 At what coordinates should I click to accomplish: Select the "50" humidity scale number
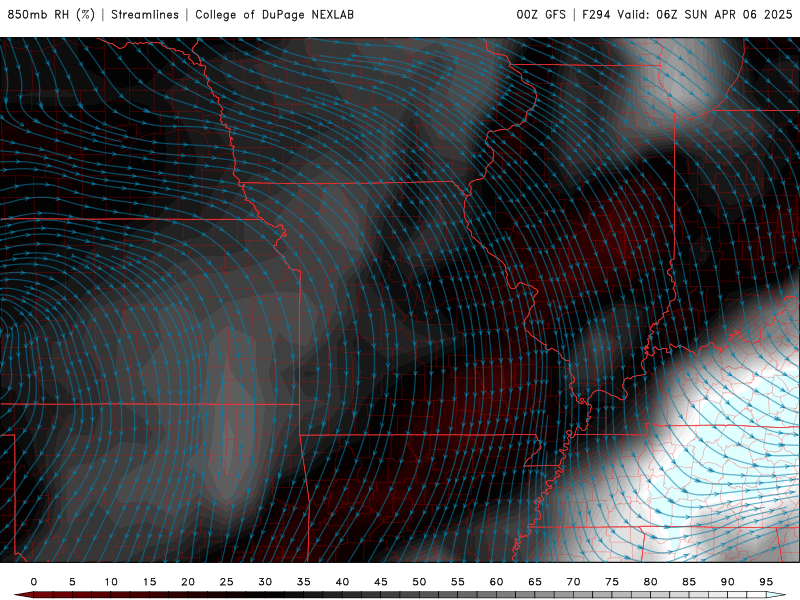[x=419, y=582]
